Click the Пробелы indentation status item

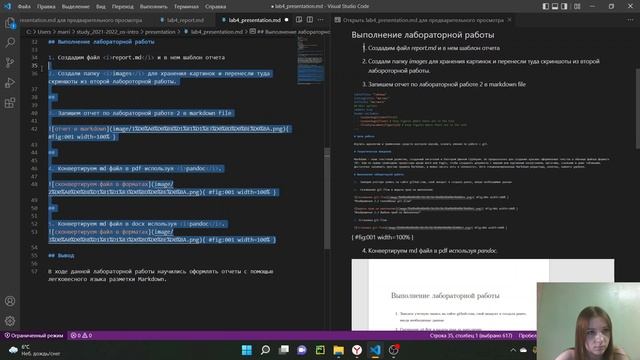[527, 336]
